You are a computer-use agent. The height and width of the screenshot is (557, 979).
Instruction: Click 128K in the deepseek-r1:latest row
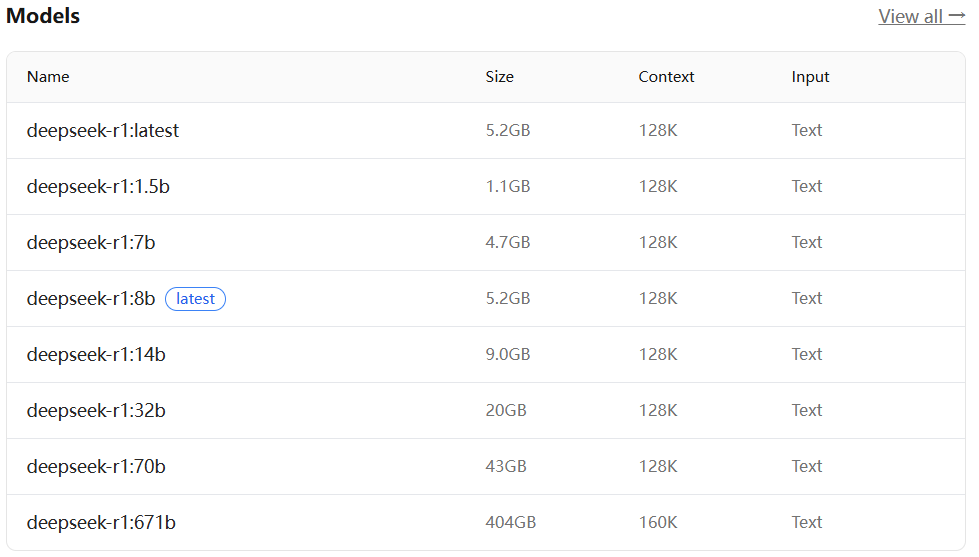point(658,130)
